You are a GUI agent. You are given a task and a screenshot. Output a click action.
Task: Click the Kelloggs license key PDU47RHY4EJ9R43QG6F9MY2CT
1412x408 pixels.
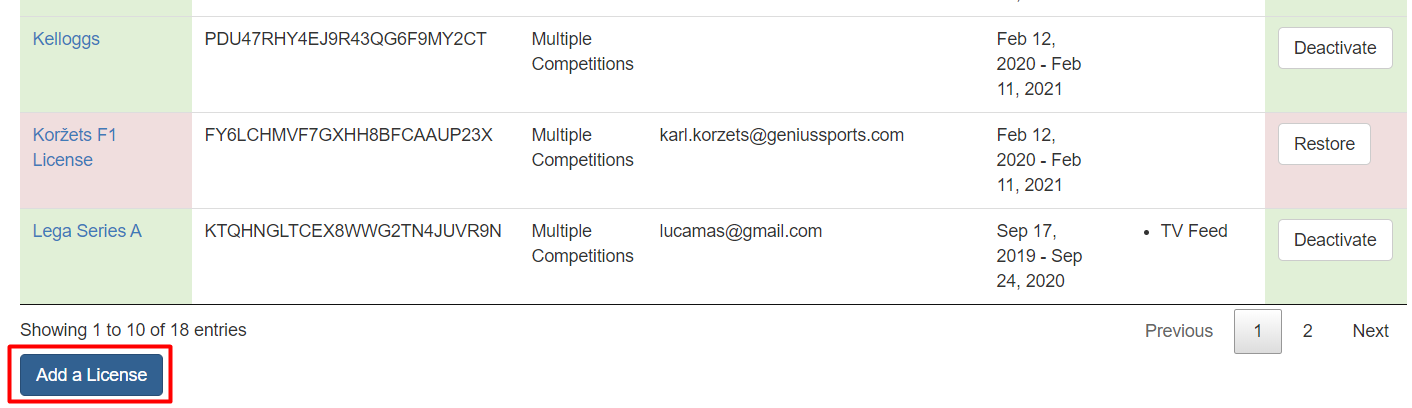point(345,39)
